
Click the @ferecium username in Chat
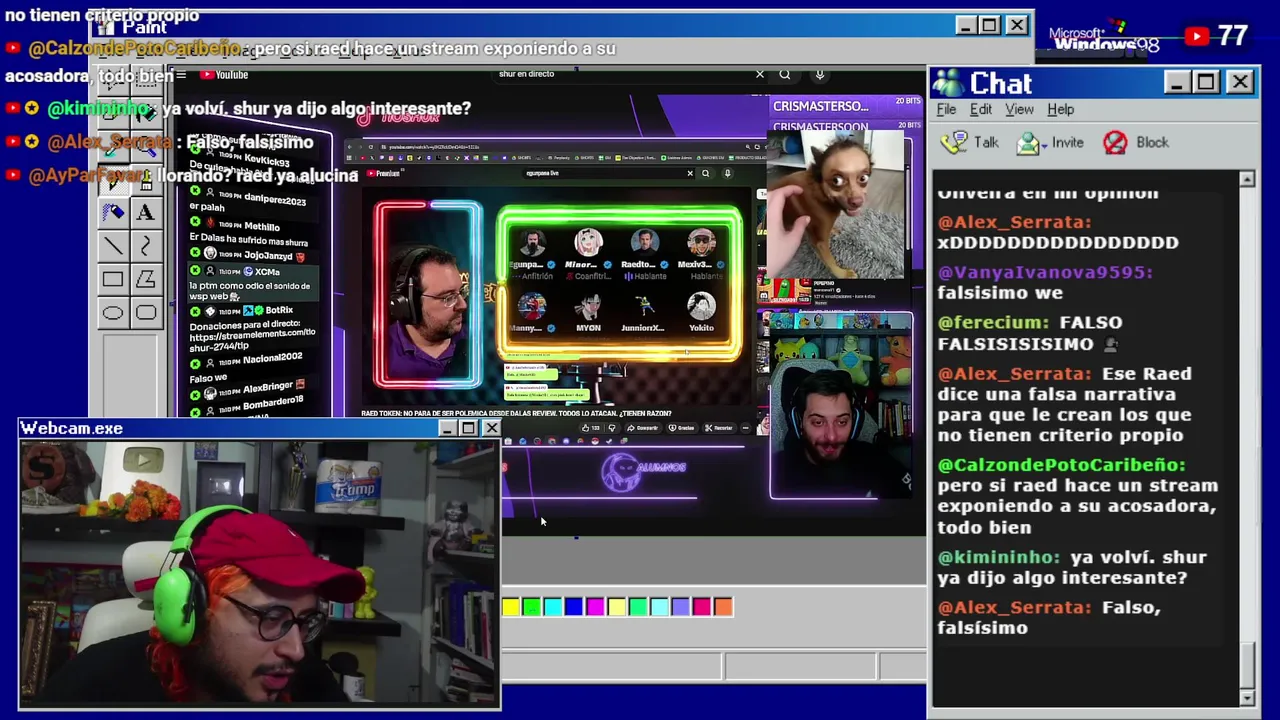click(x=994, y=322)
